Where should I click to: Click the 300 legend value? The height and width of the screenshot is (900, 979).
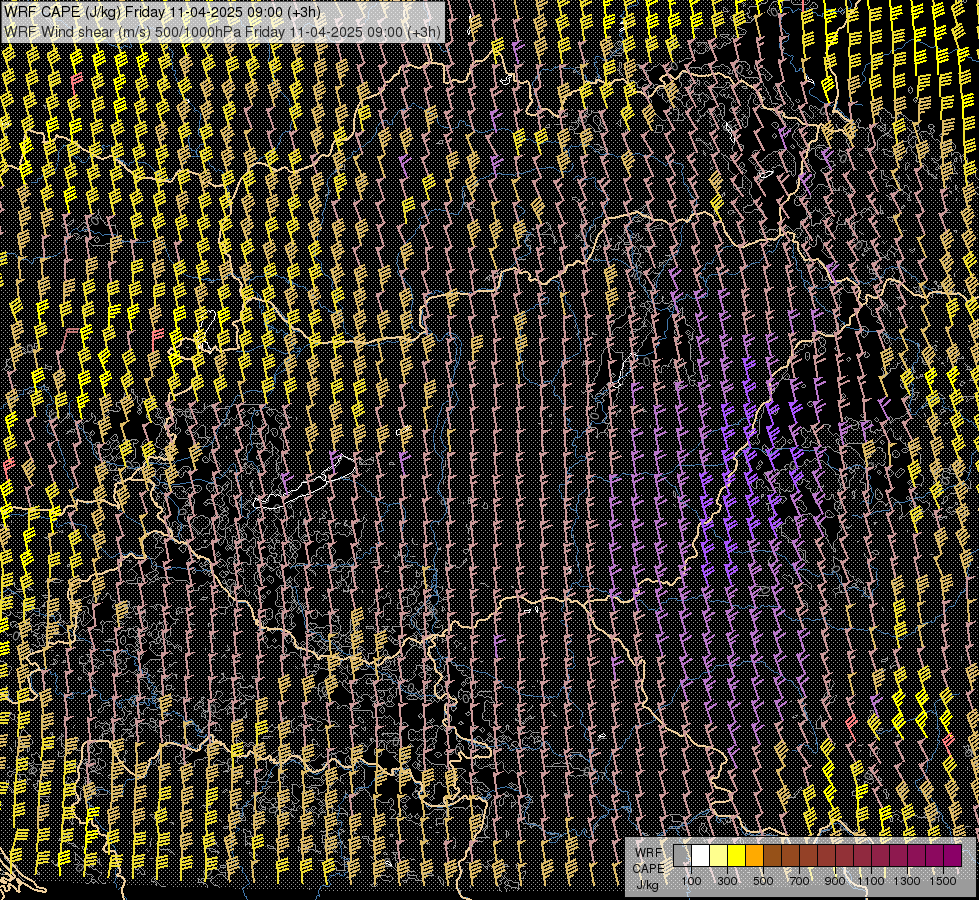click(727, 881)
